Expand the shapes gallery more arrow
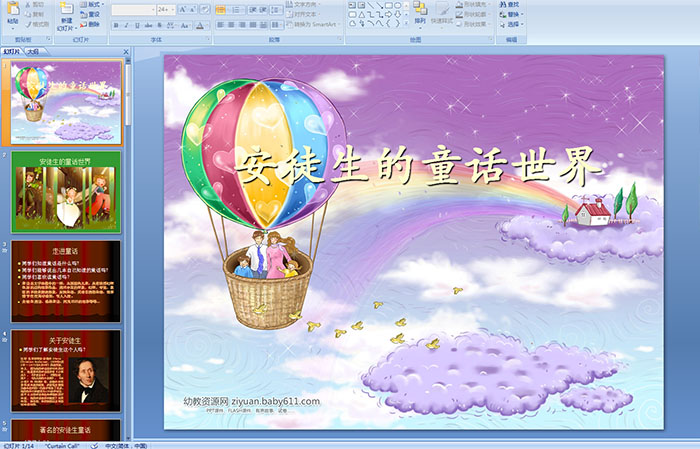The width and height of the screenshot is (700, 449). (x=406, y=23)
